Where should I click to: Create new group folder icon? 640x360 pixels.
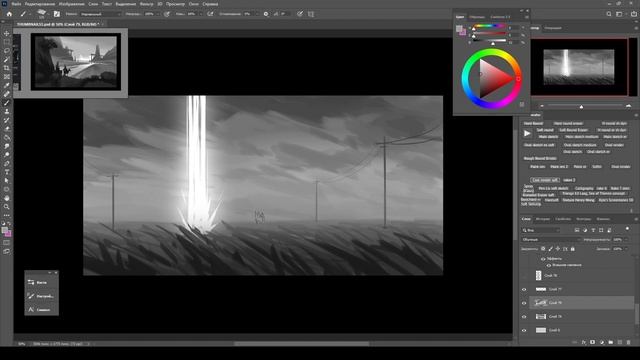click(611, 342)
